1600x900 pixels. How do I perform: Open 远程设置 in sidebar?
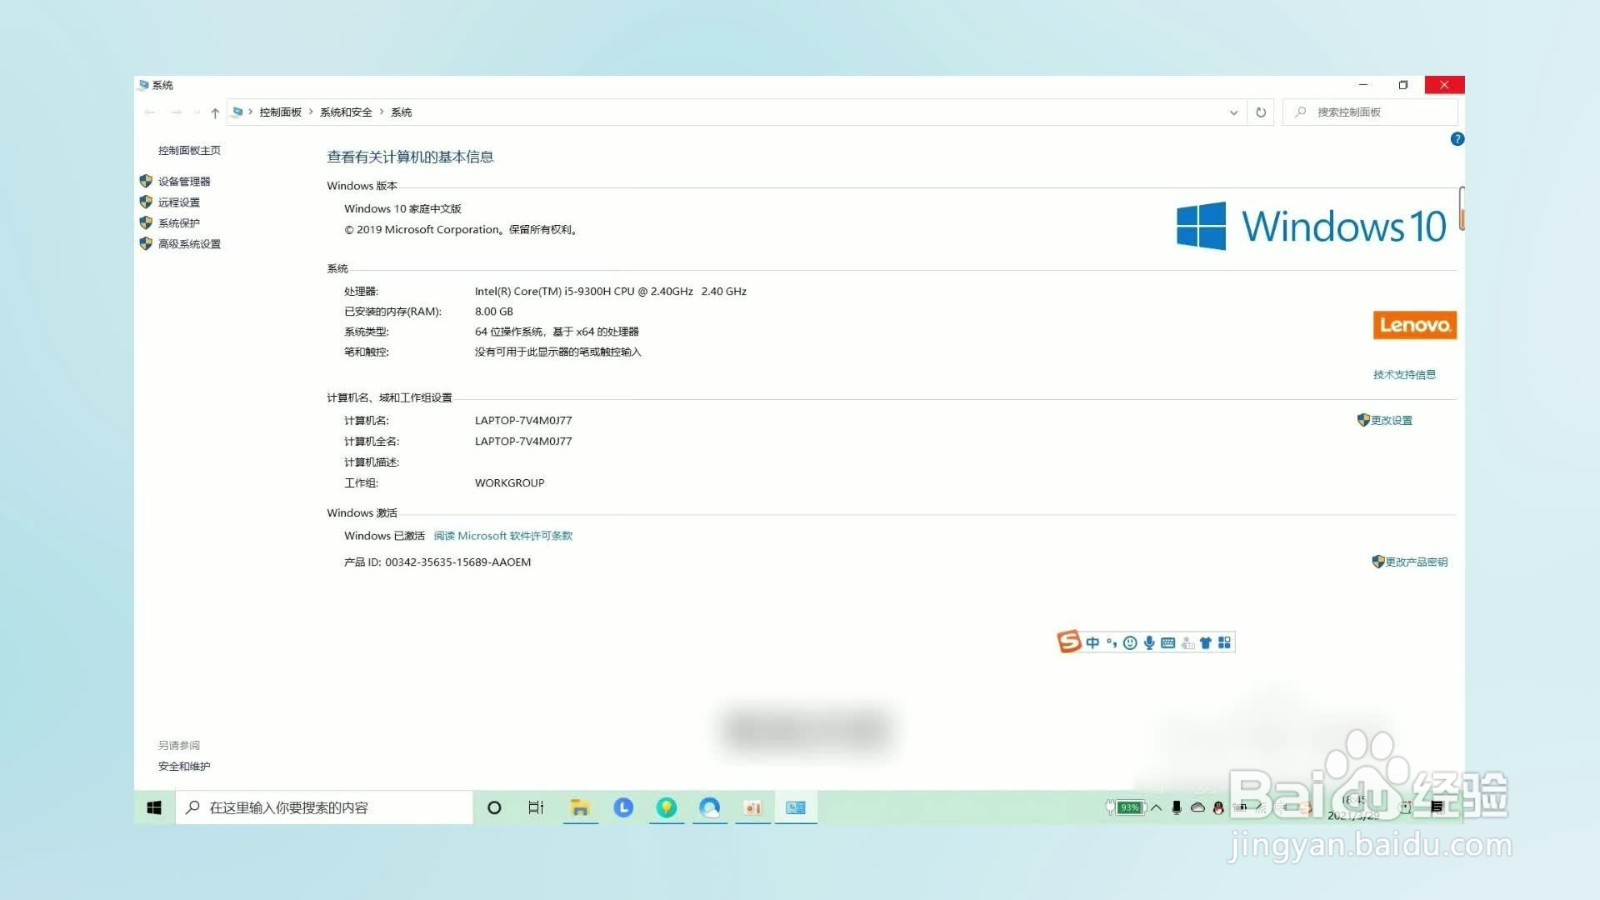click(179, 203)
